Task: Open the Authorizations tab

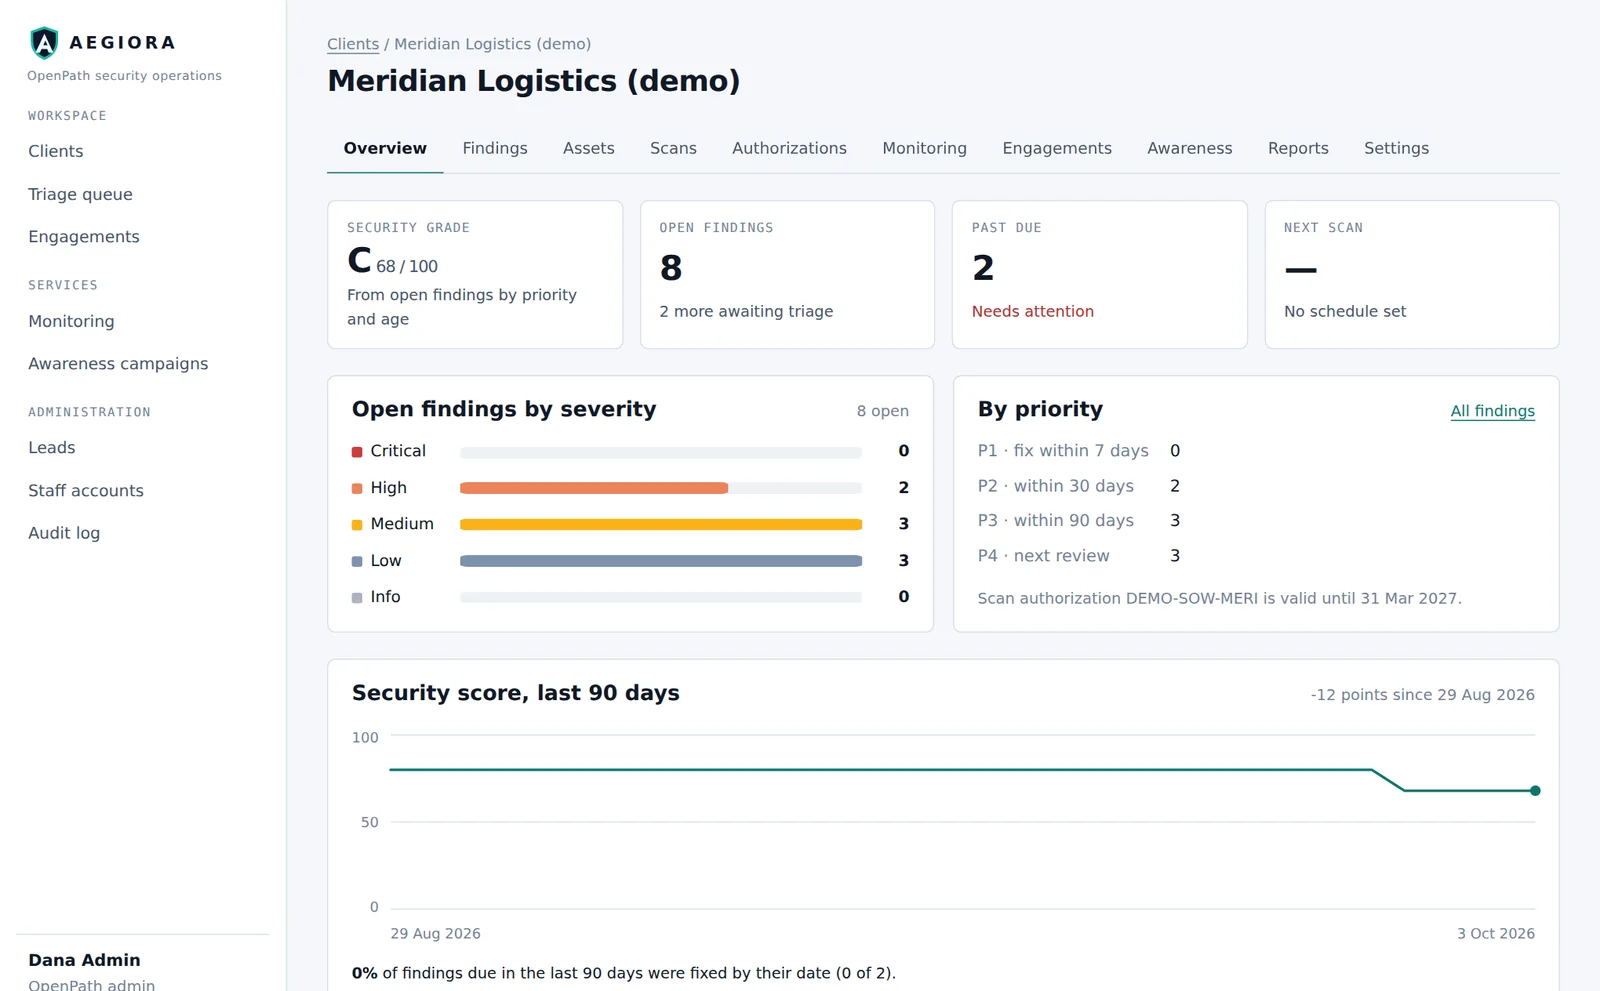Action: point(789,148)
